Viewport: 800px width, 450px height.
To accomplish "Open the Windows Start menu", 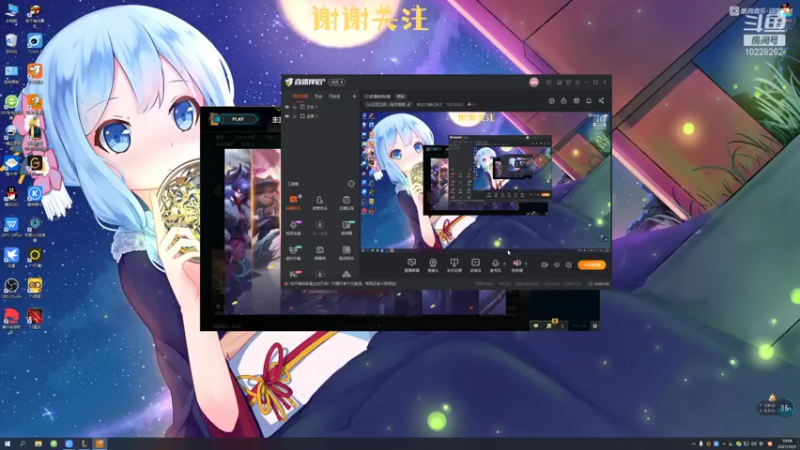I will tap(7, 444).
